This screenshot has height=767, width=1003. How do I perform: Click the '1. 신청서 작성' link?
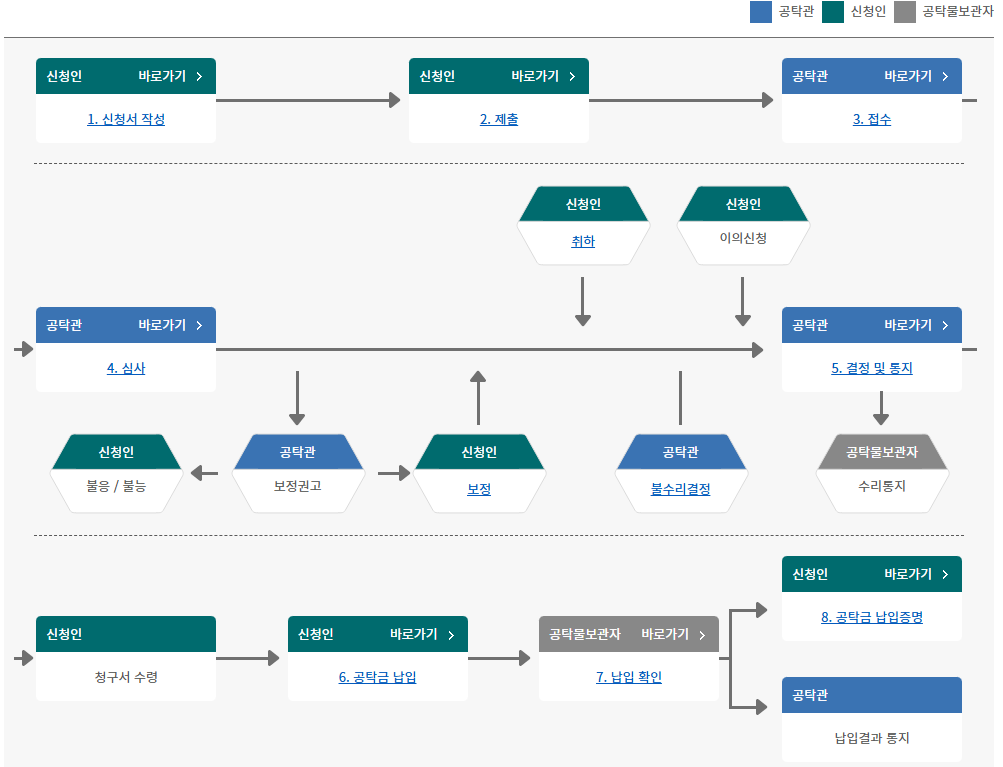(x=126, y=119)
